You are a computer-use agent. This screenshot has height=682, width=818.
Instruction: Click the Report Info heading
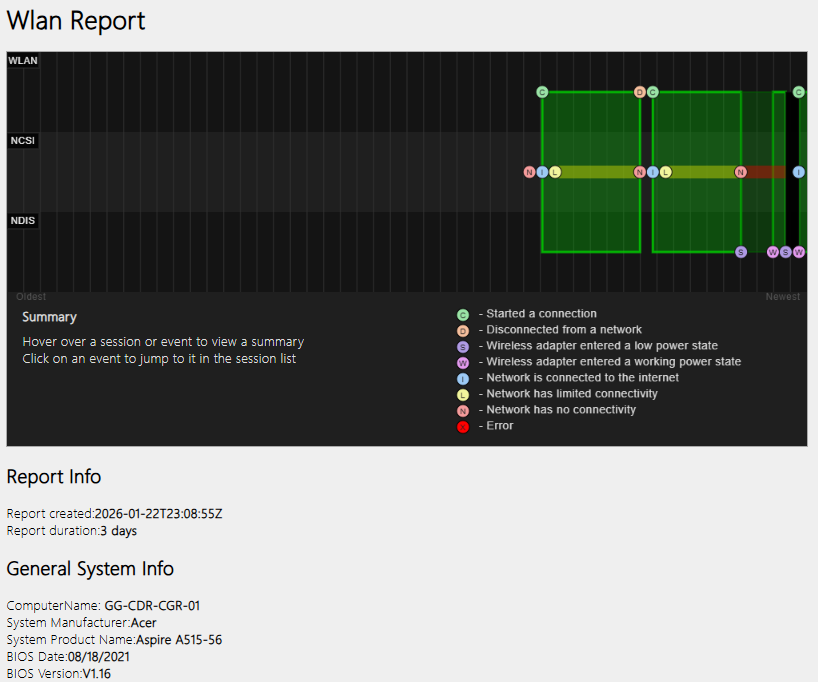(x=54, y=477)
